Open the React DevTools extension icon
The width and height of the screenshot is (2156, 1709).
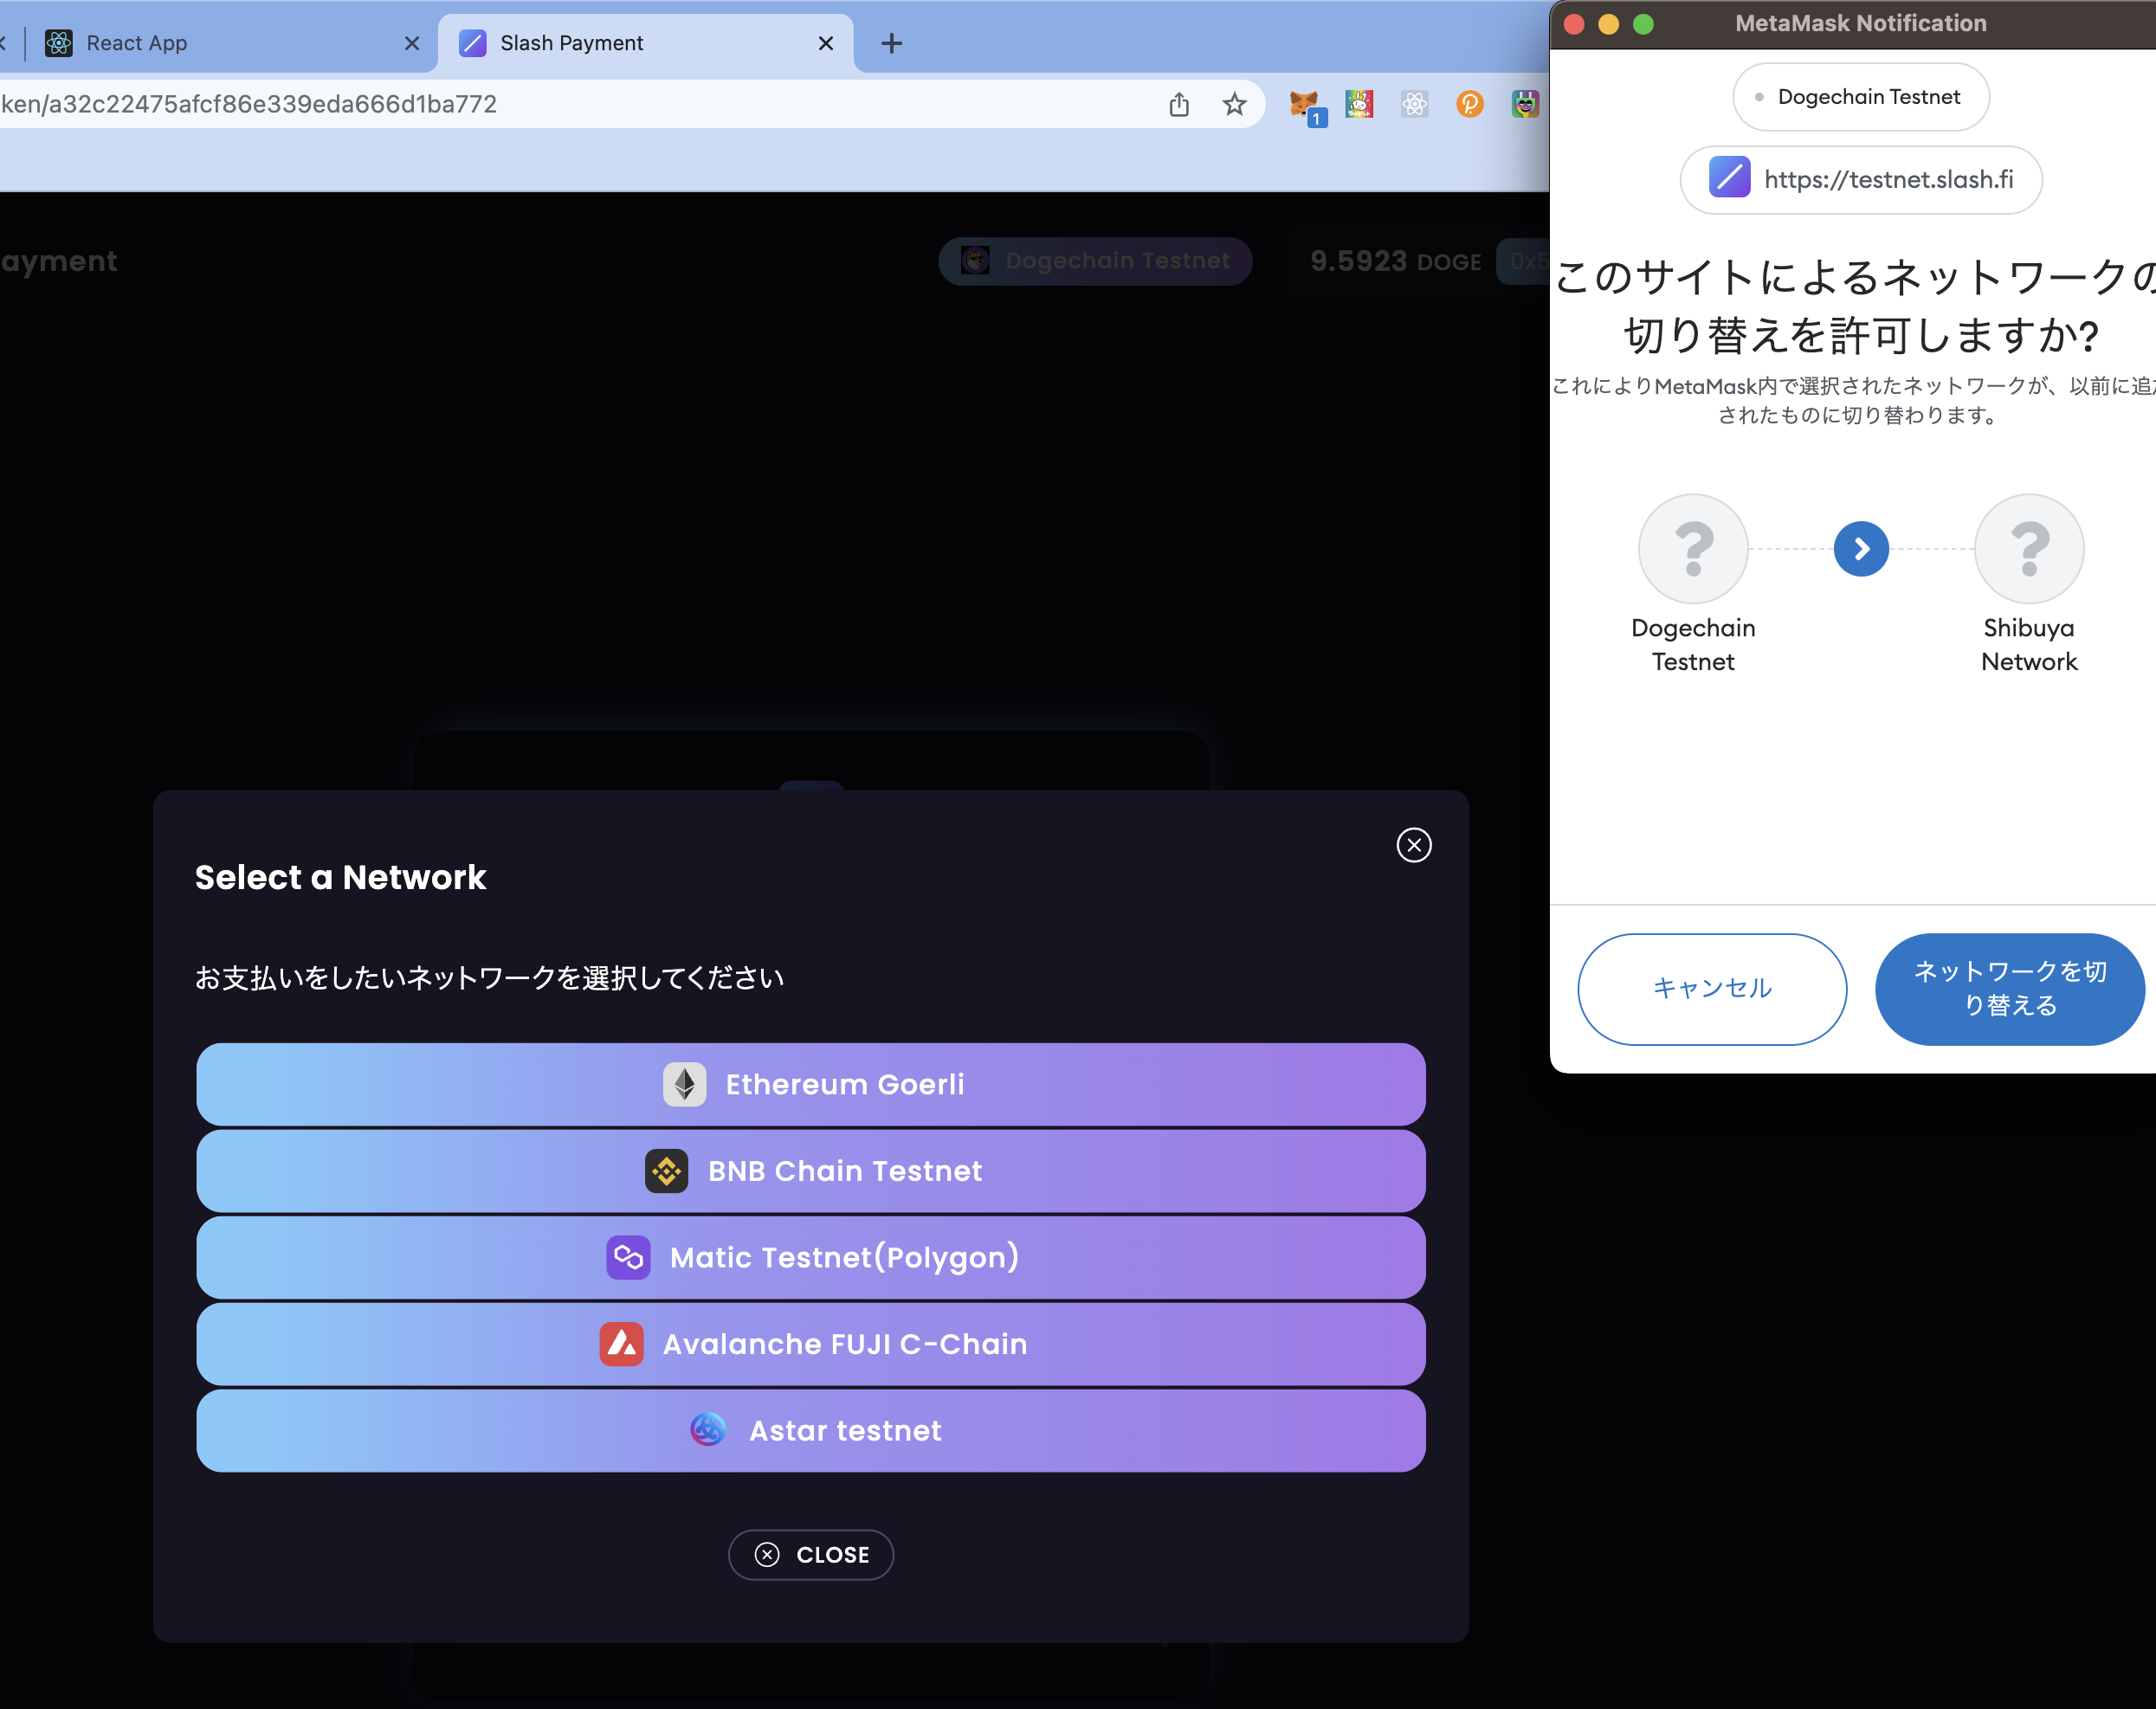click(x=1414, y=104)
